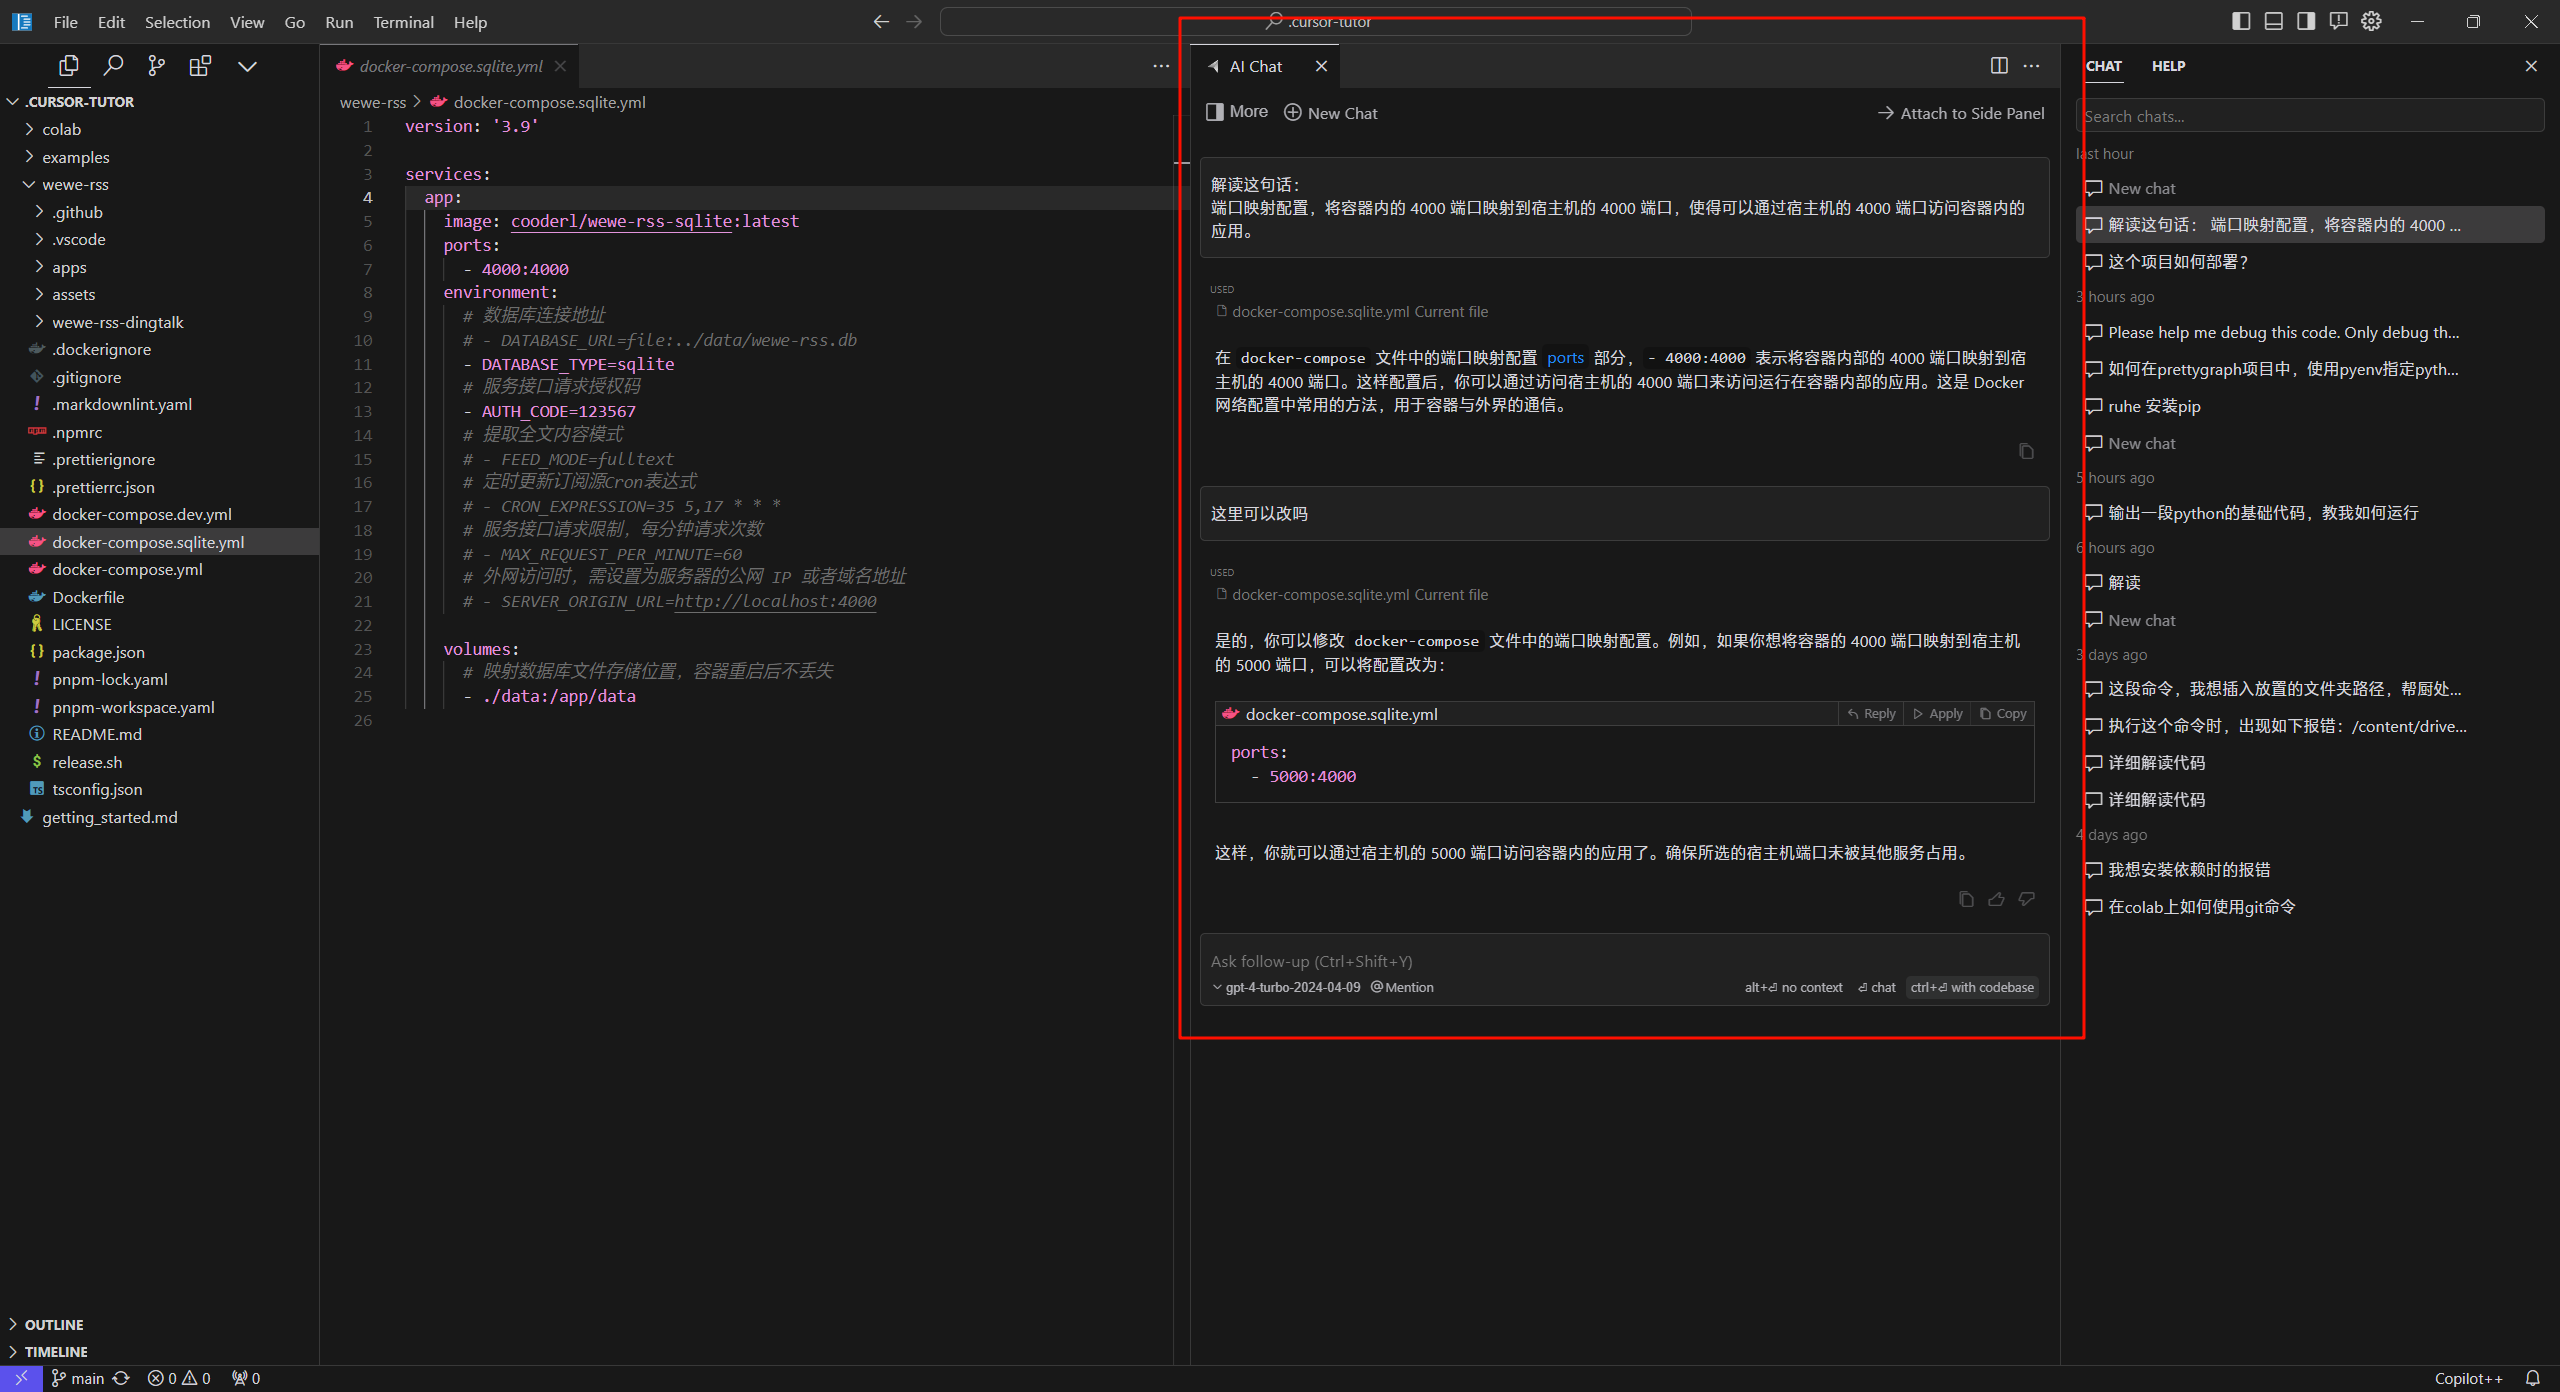Screen dimensions: 2560x1392
Task: Click Apply on the code block
Action: tap(1938, 713)
